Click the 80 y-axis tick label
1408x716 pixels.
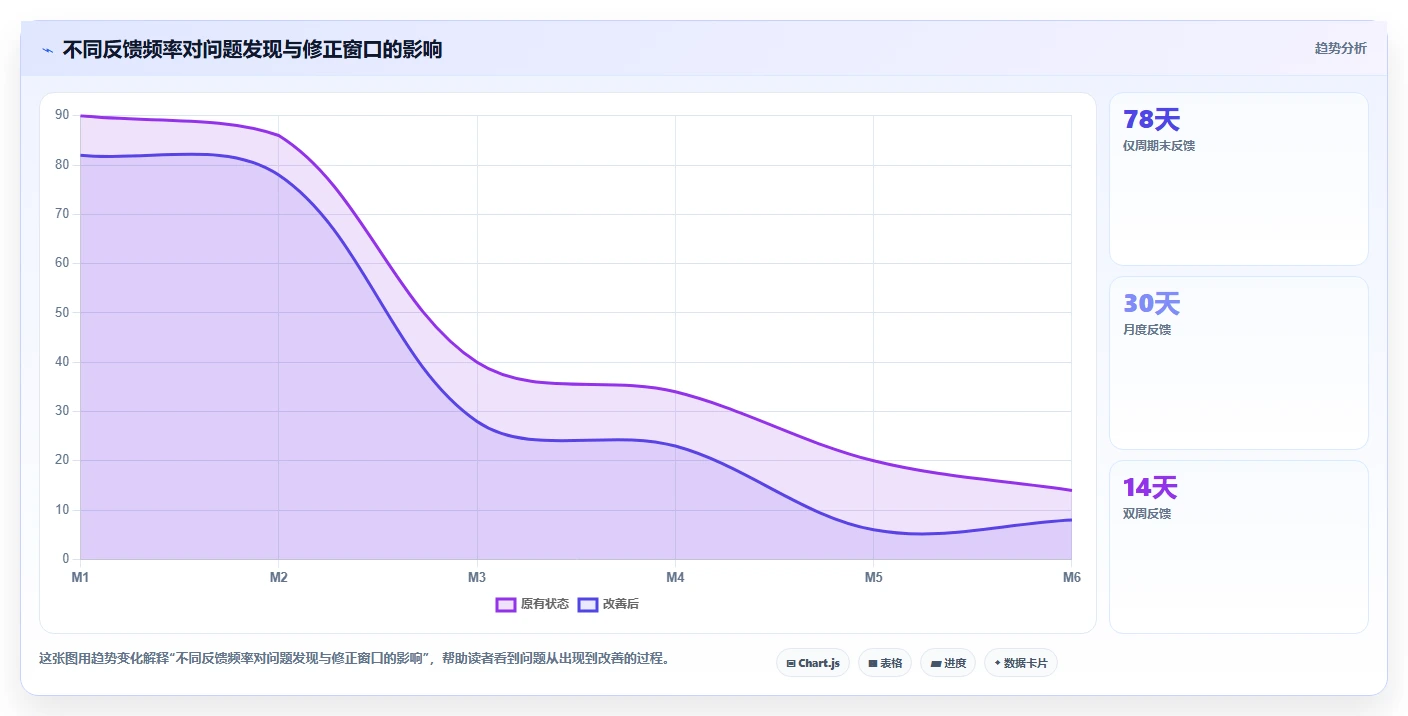(x=62, y=165)
